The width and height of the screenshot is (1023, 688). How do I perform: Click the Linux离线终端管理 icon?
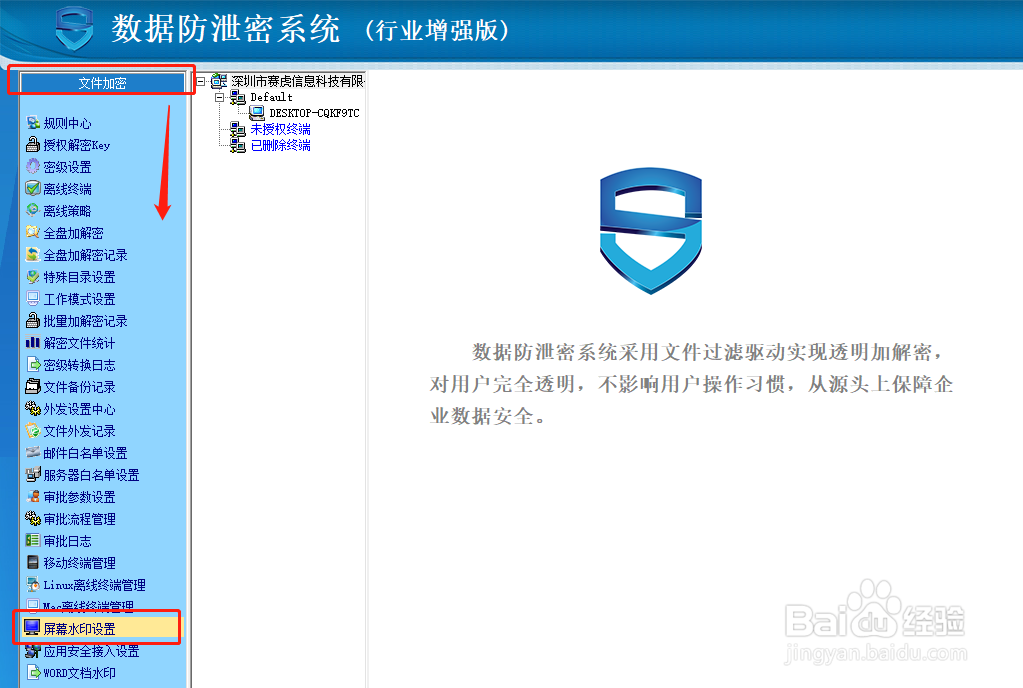point(33,585)
